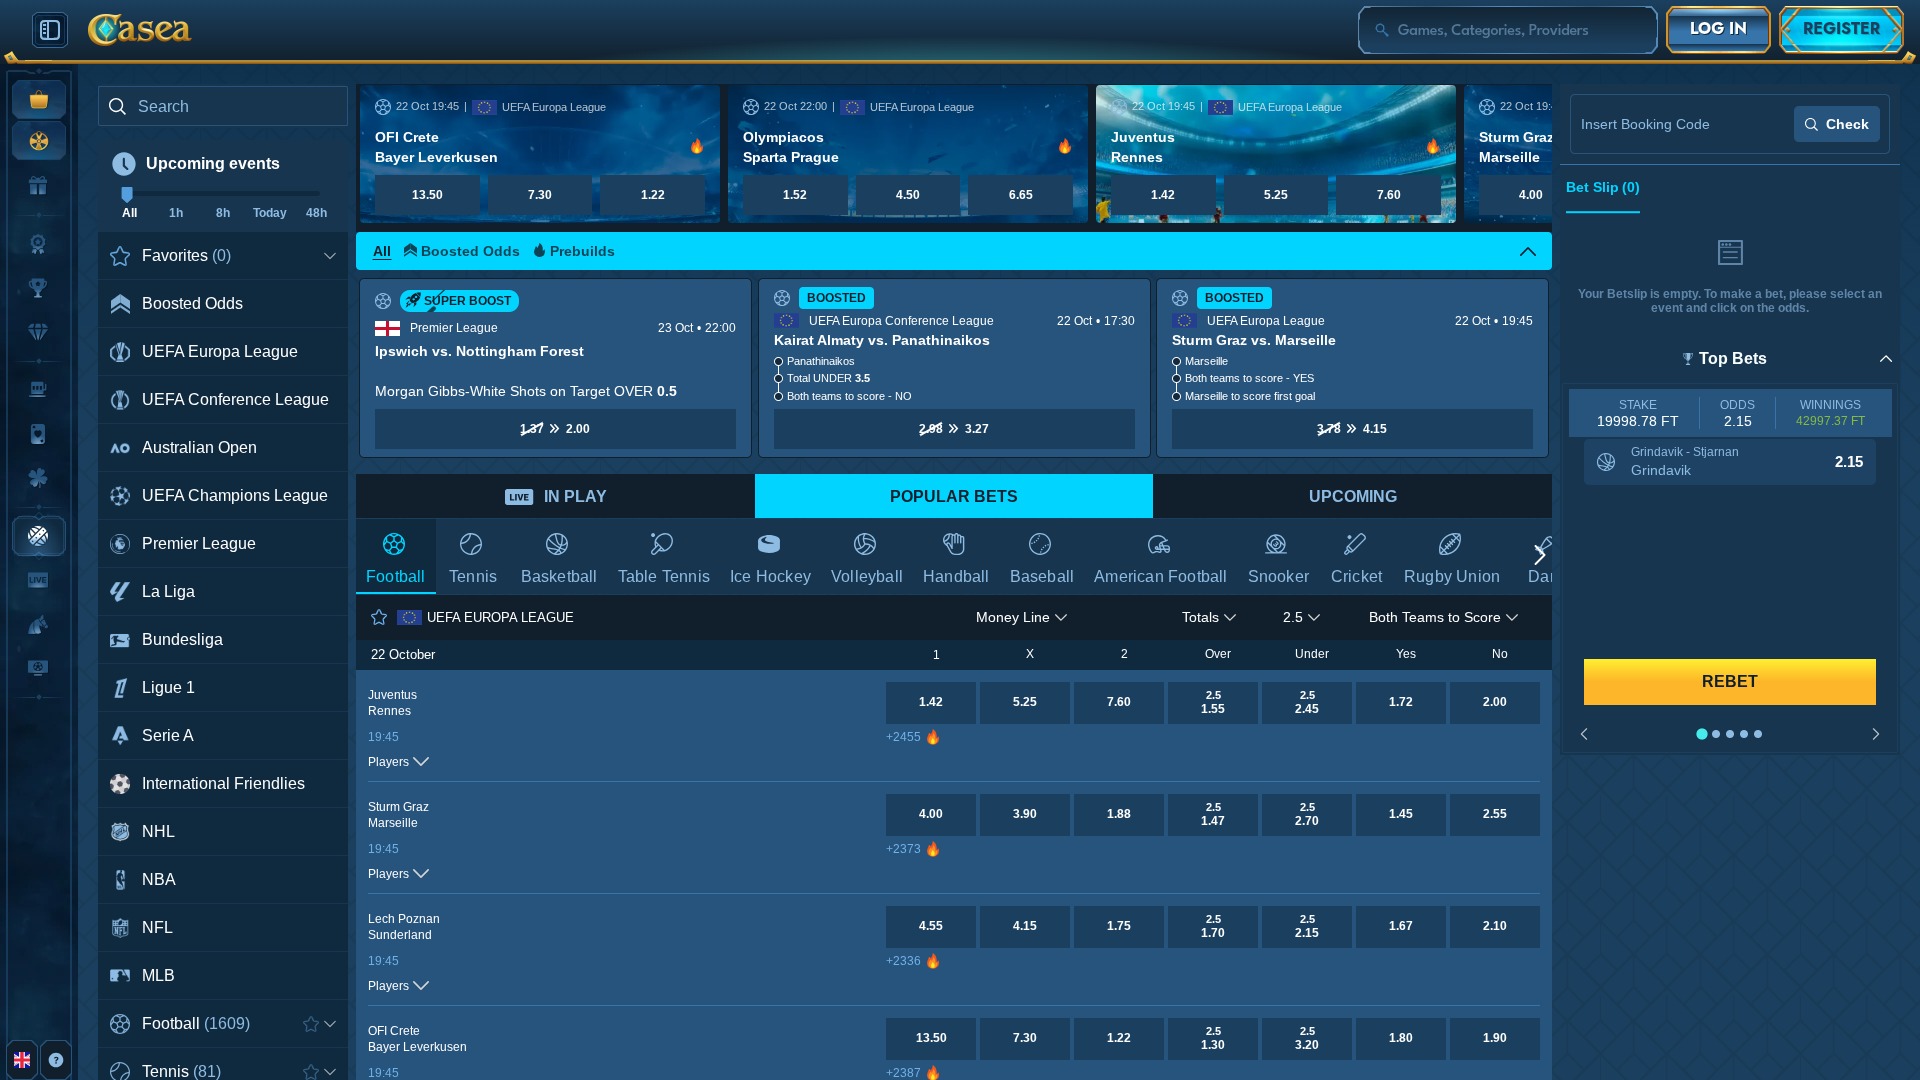
Task: Select Boosted Odds filter in blue bar
Action: (461, 251)
